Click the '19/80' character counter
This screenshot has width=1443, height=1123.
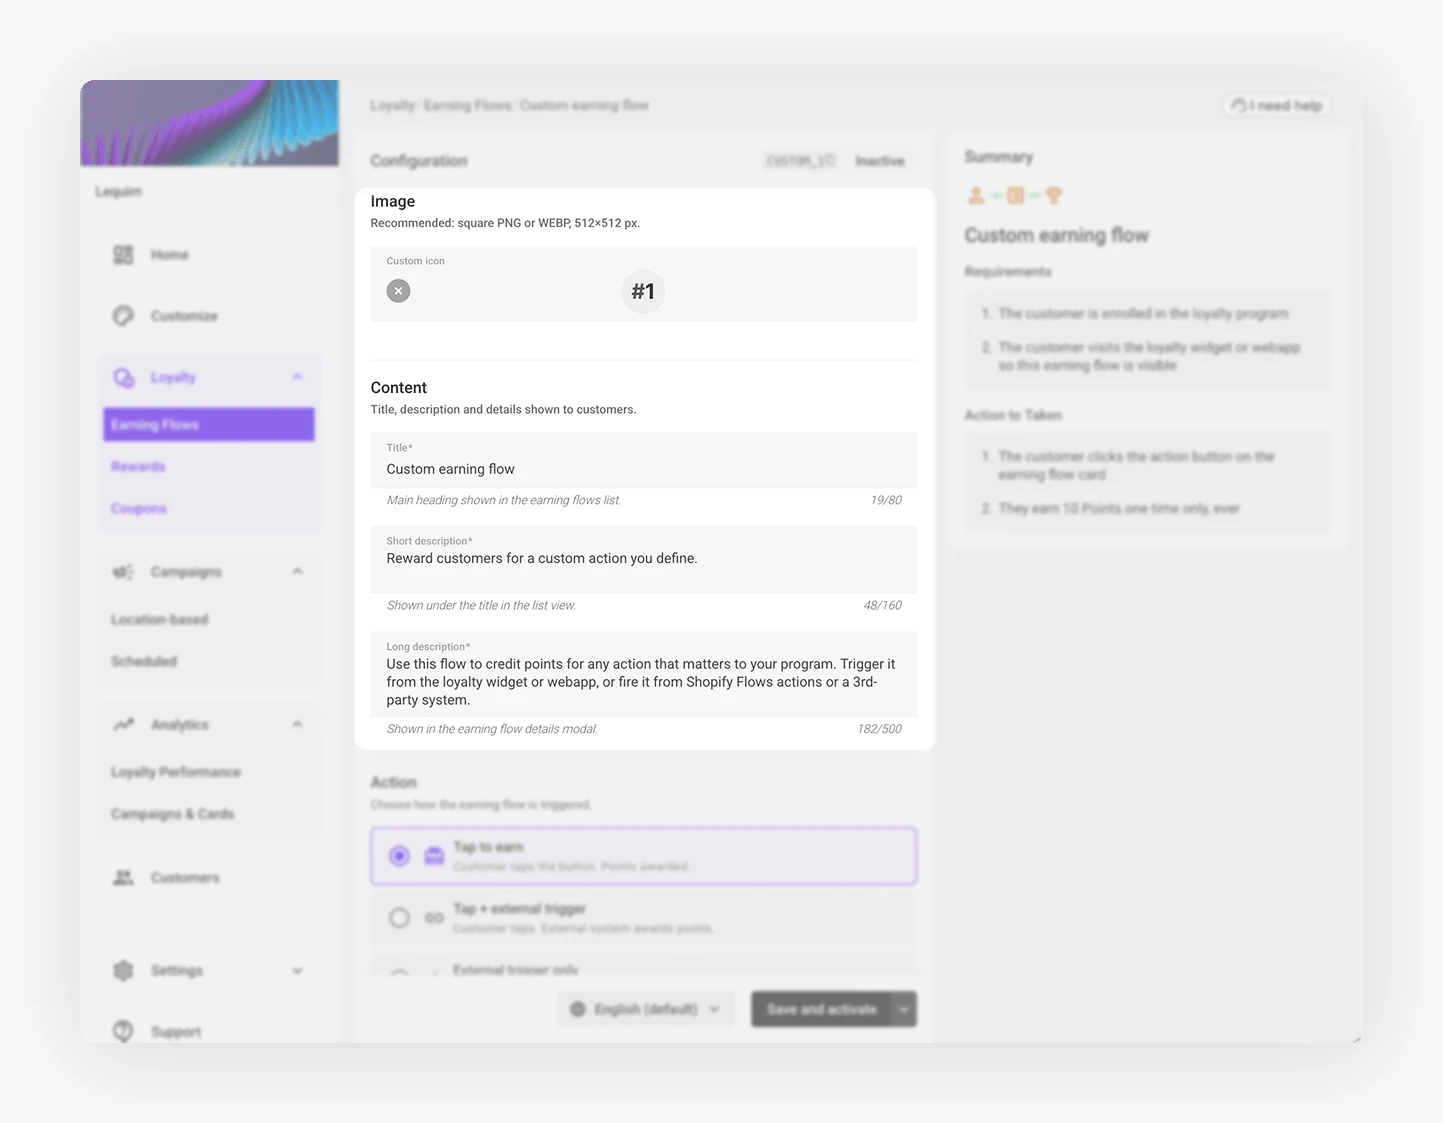click(x=886, y=500)
